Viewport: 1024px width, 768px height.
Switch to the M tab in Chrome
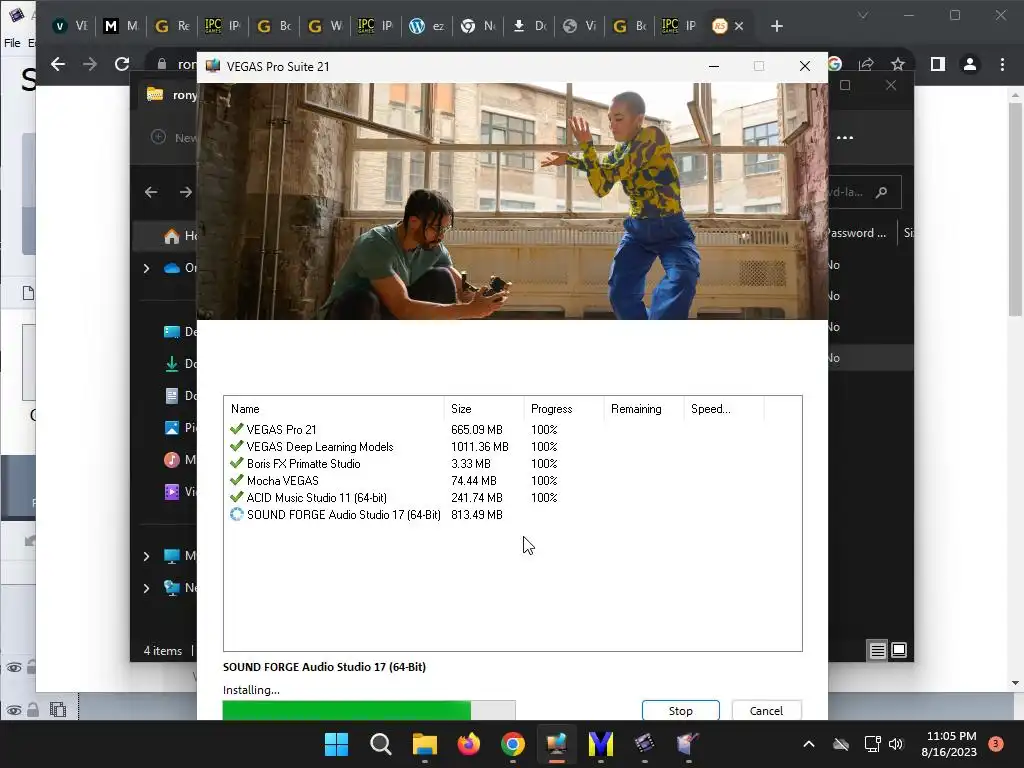(121, 26)
